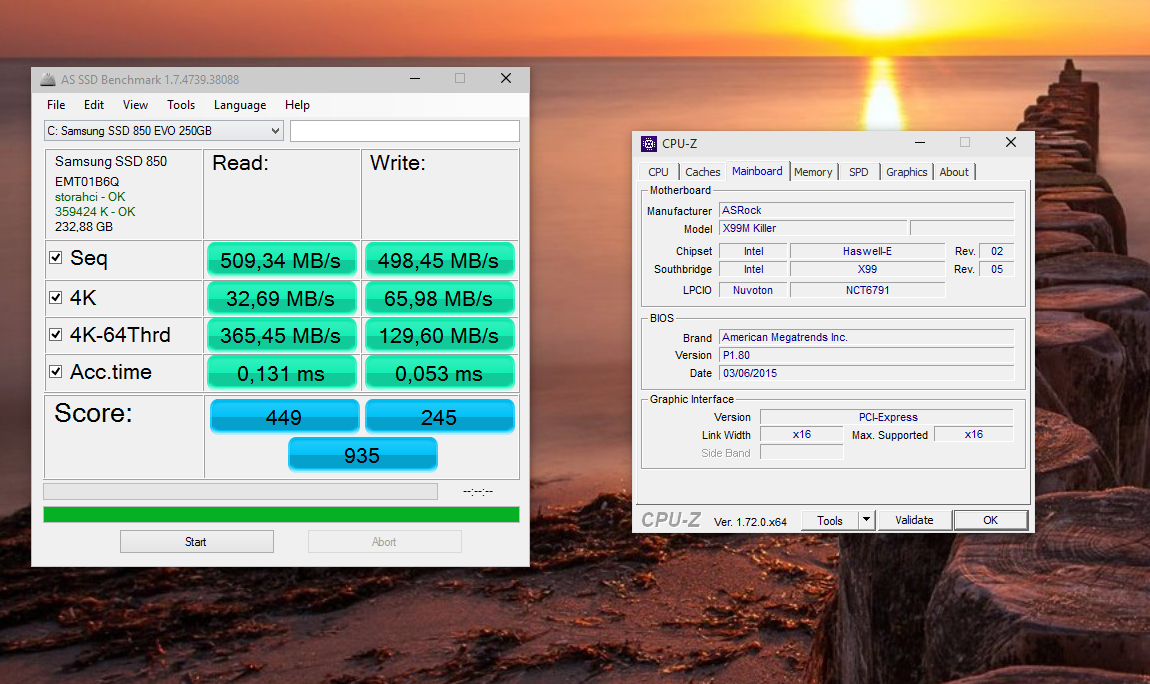Viewport: 1150px width, 684px height.
Task: Click the model field X99M Killer
Action: point(813,228)
